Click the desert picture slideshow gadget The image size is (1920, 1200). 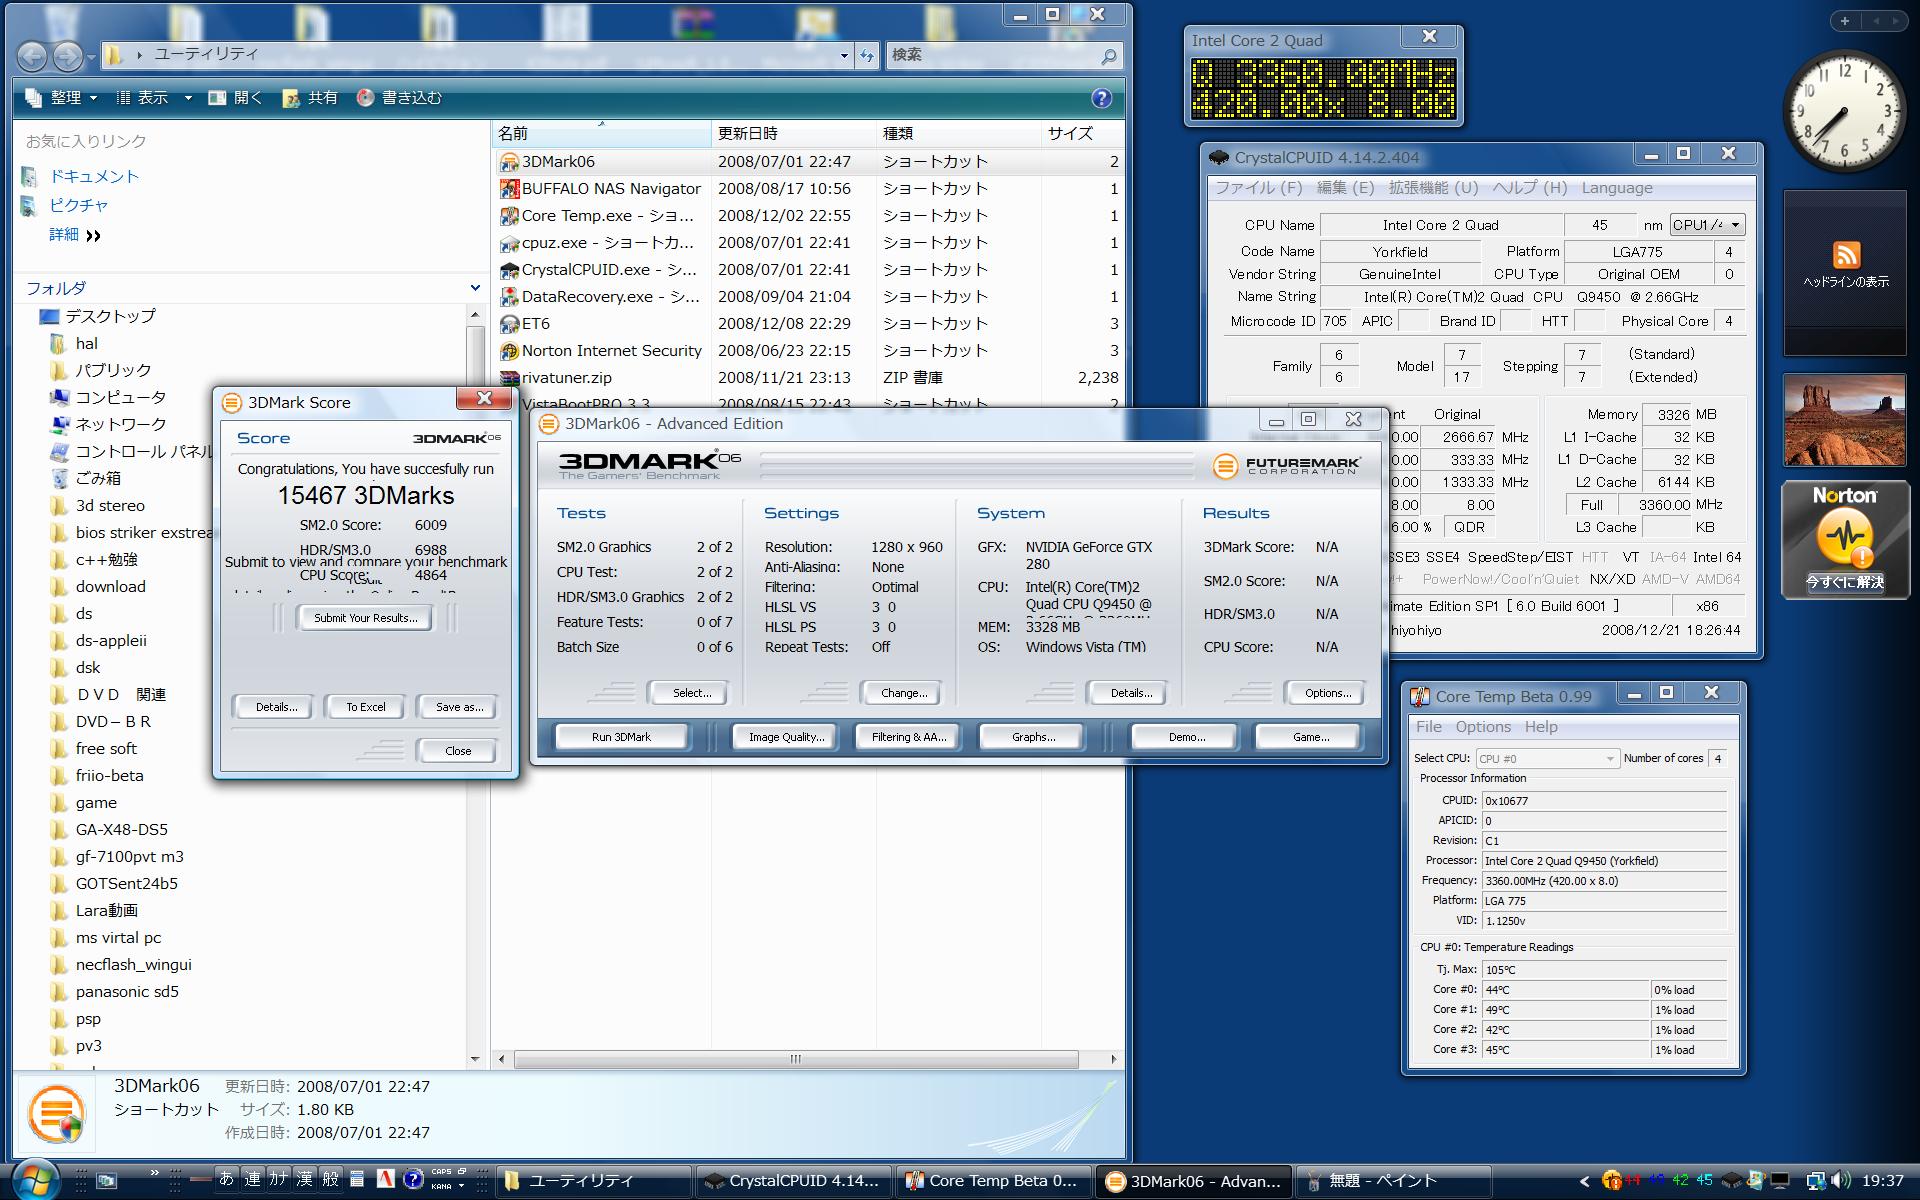[x=1845, y=420]
